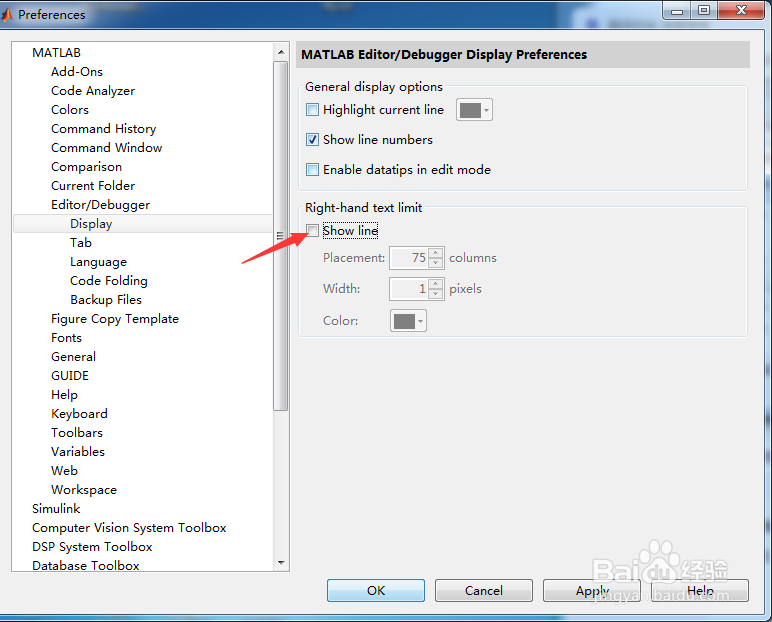Select Help item in preferences tree
The image size is (772, 622).
coord(64,394)
